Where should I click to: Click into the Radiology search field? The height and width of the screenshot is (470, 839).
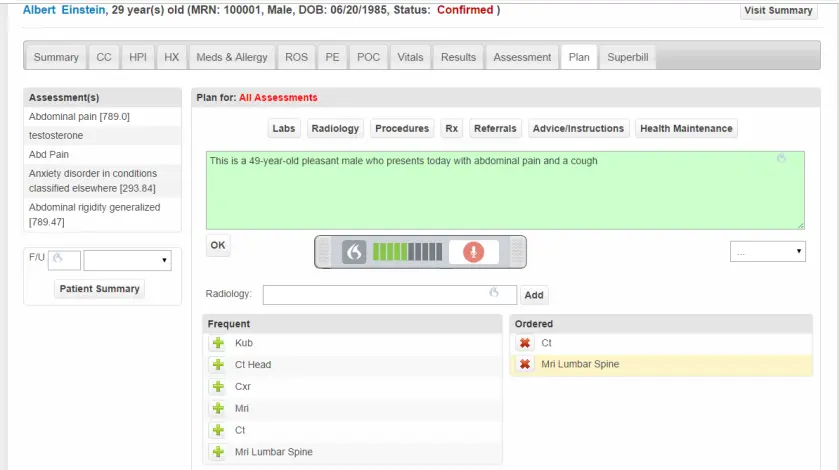pos(390,295)
